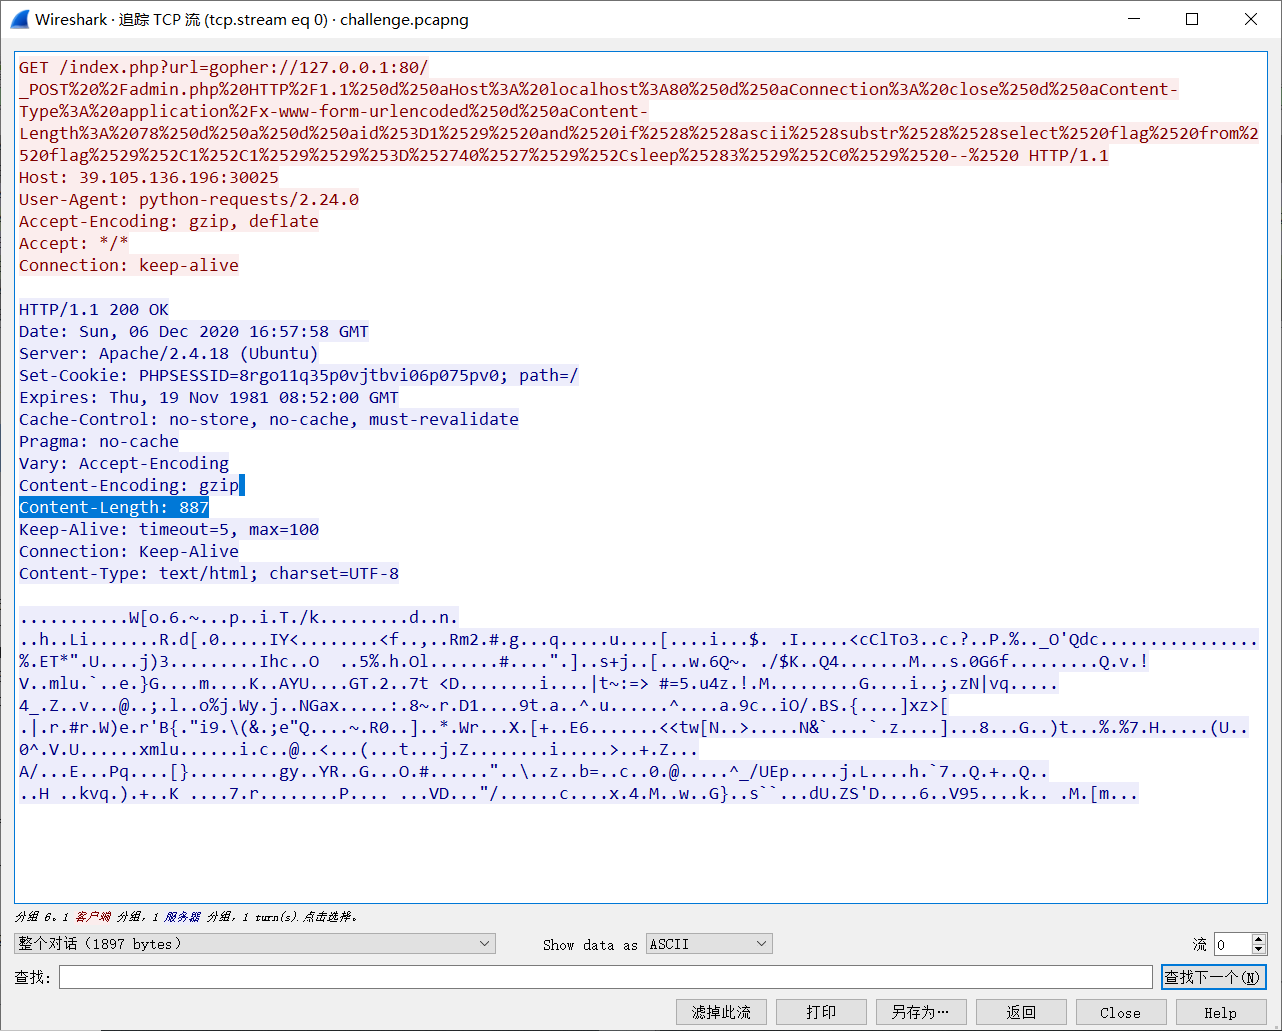Minimize the Wireshark stream window
The height and width of the screenshot is (1031, 1282).
1134,19
